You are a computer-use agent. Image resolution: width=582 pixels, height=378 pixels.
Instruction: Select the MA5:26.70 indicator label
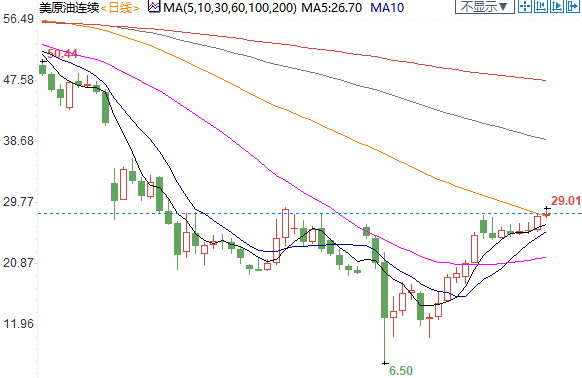(x=331, y=8)
